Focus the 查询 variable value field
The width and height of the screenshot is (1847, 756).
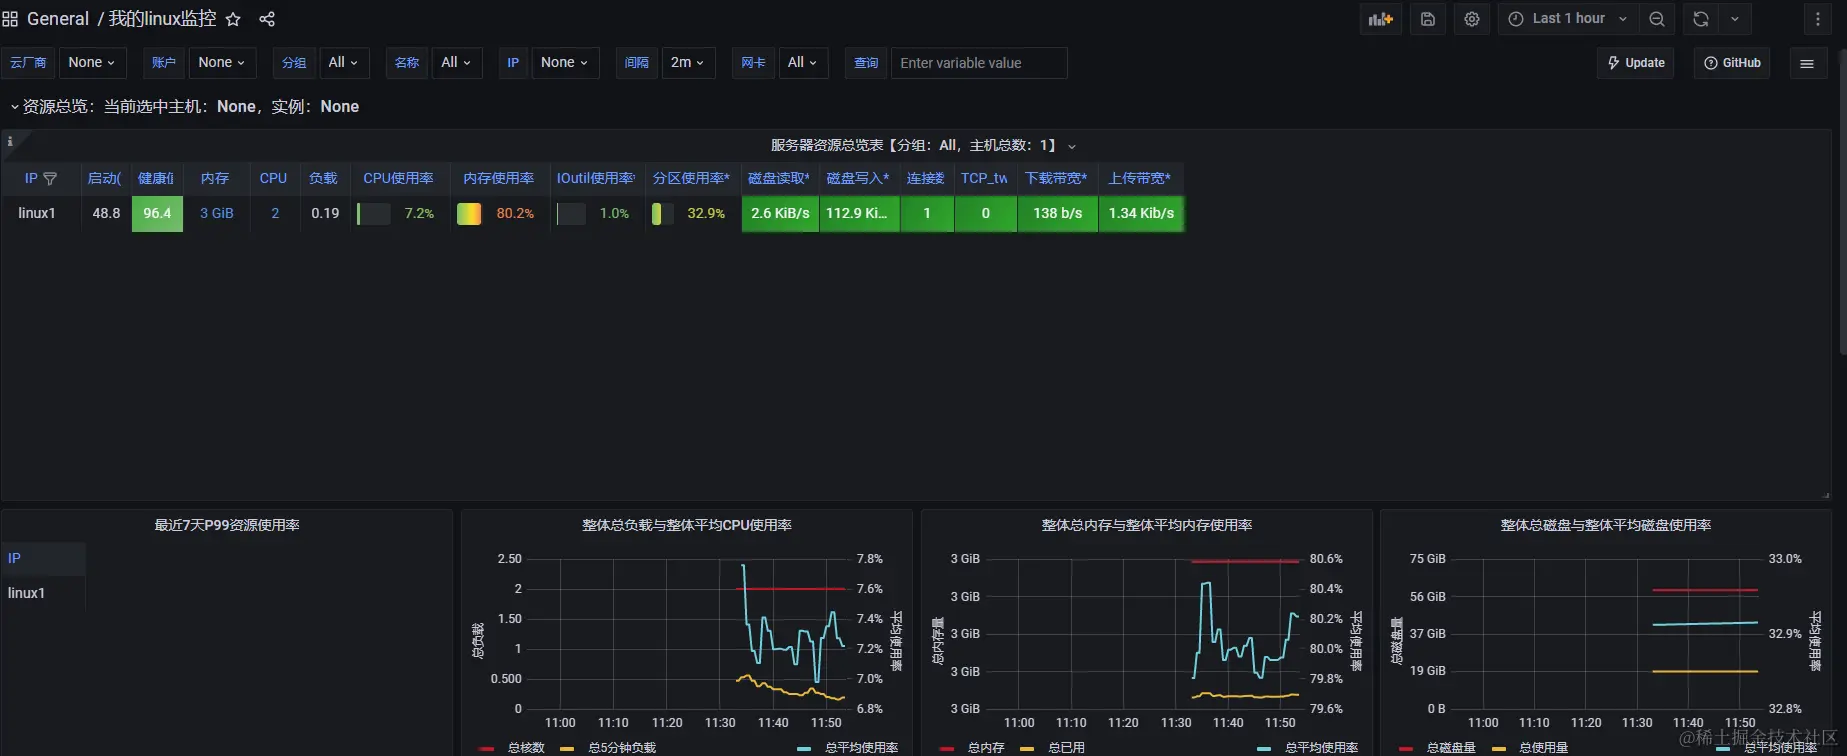click(x=979, y=63)
